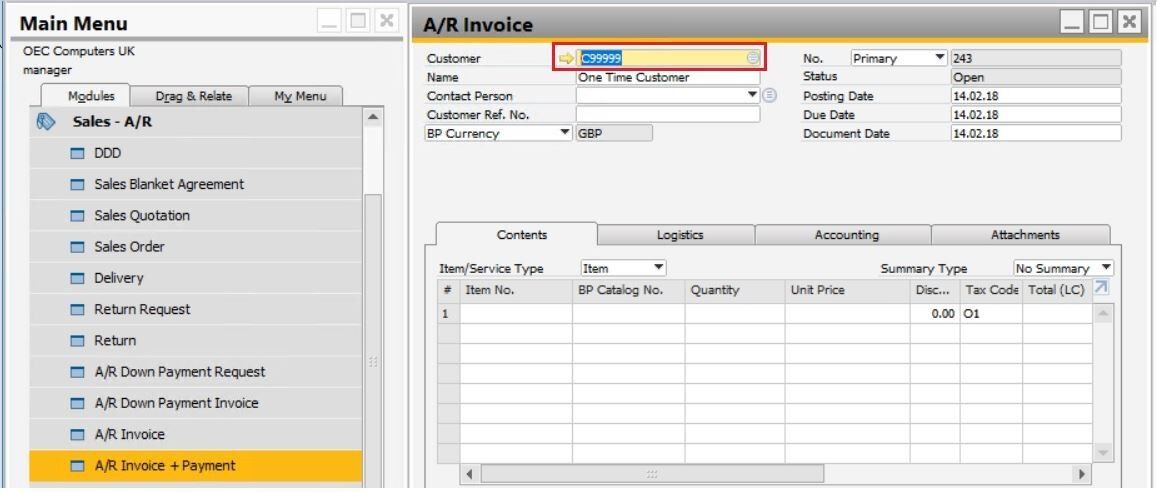The width and height of the screenshot is (1157, 492).
Task: Click the Delivery window icon
Action: pyautogui.click(x=77, y=278)
